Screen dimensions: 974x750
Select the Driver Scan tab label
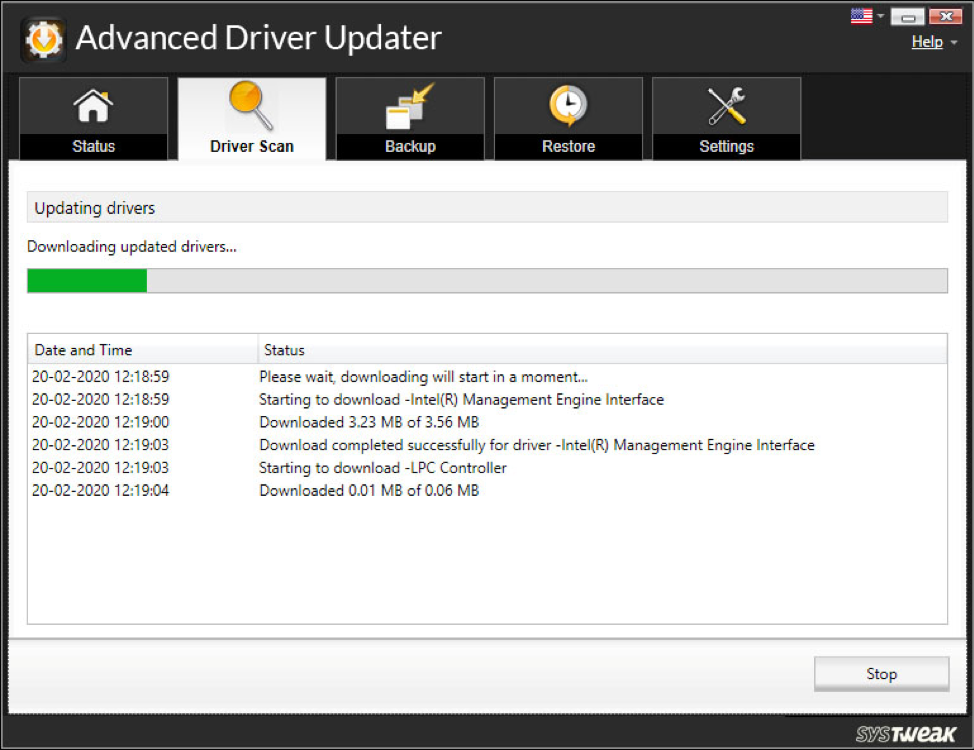click(252, 147)
